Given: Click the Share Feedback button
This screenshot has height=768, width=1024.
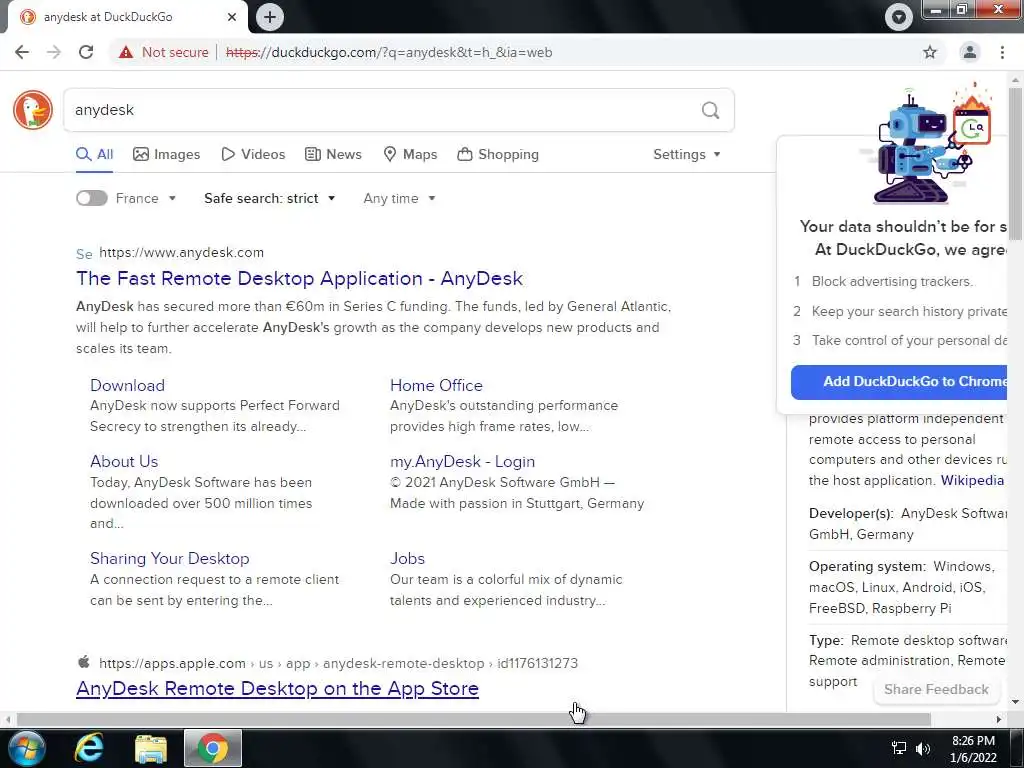Looking at the screenshot, I should coord(936,690).
